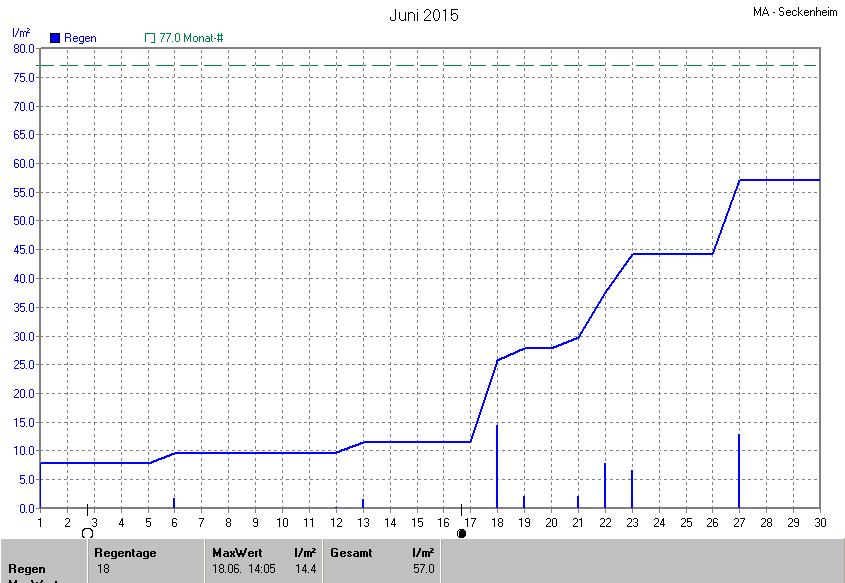Click the Gesamt column header
Image resolution: width=845 pixels, height=583 pixels.
[x=350, y=553]
